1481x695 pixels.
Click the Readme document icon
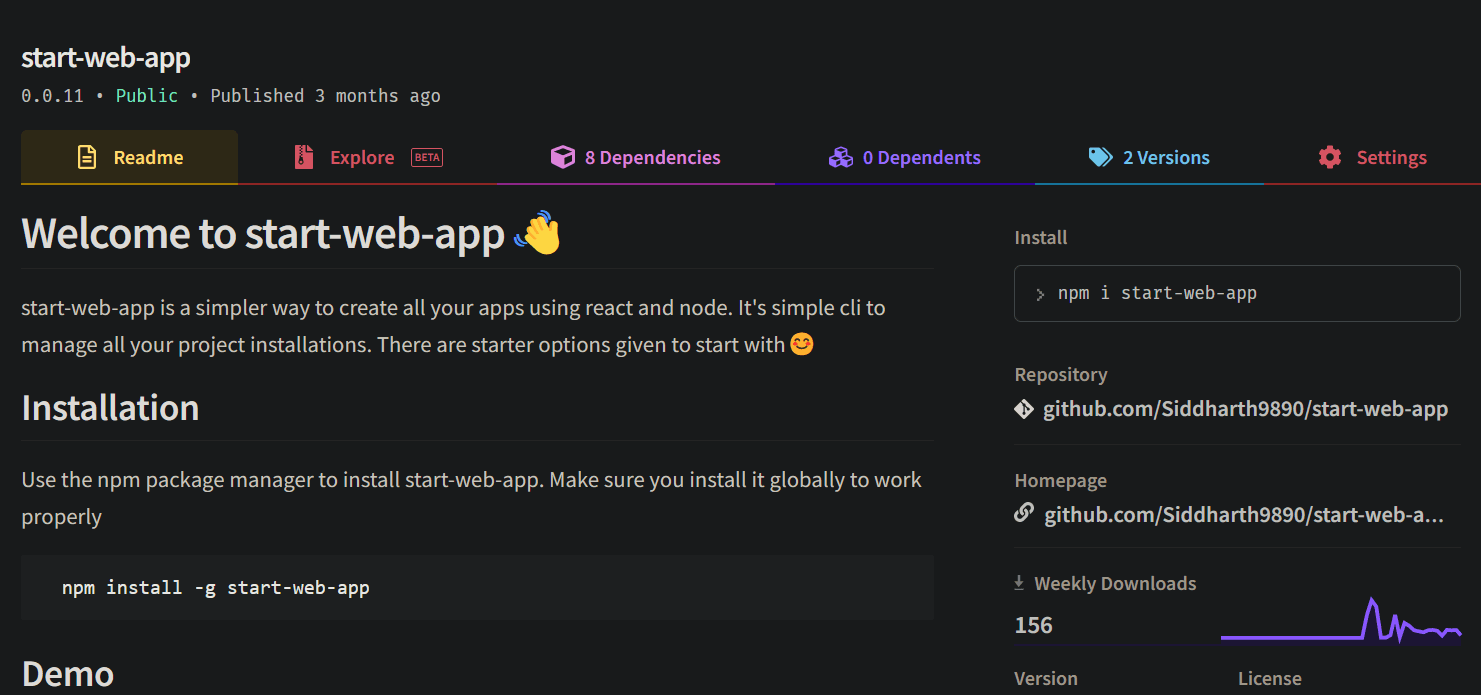pos(86,157)
